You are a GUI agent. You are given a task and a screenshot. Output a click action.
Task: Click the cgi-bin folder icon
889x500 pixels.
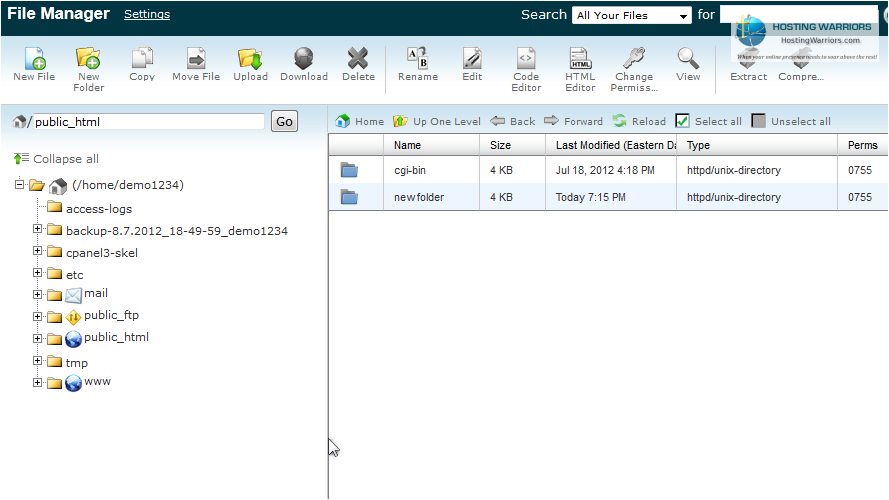click(349, 170)
